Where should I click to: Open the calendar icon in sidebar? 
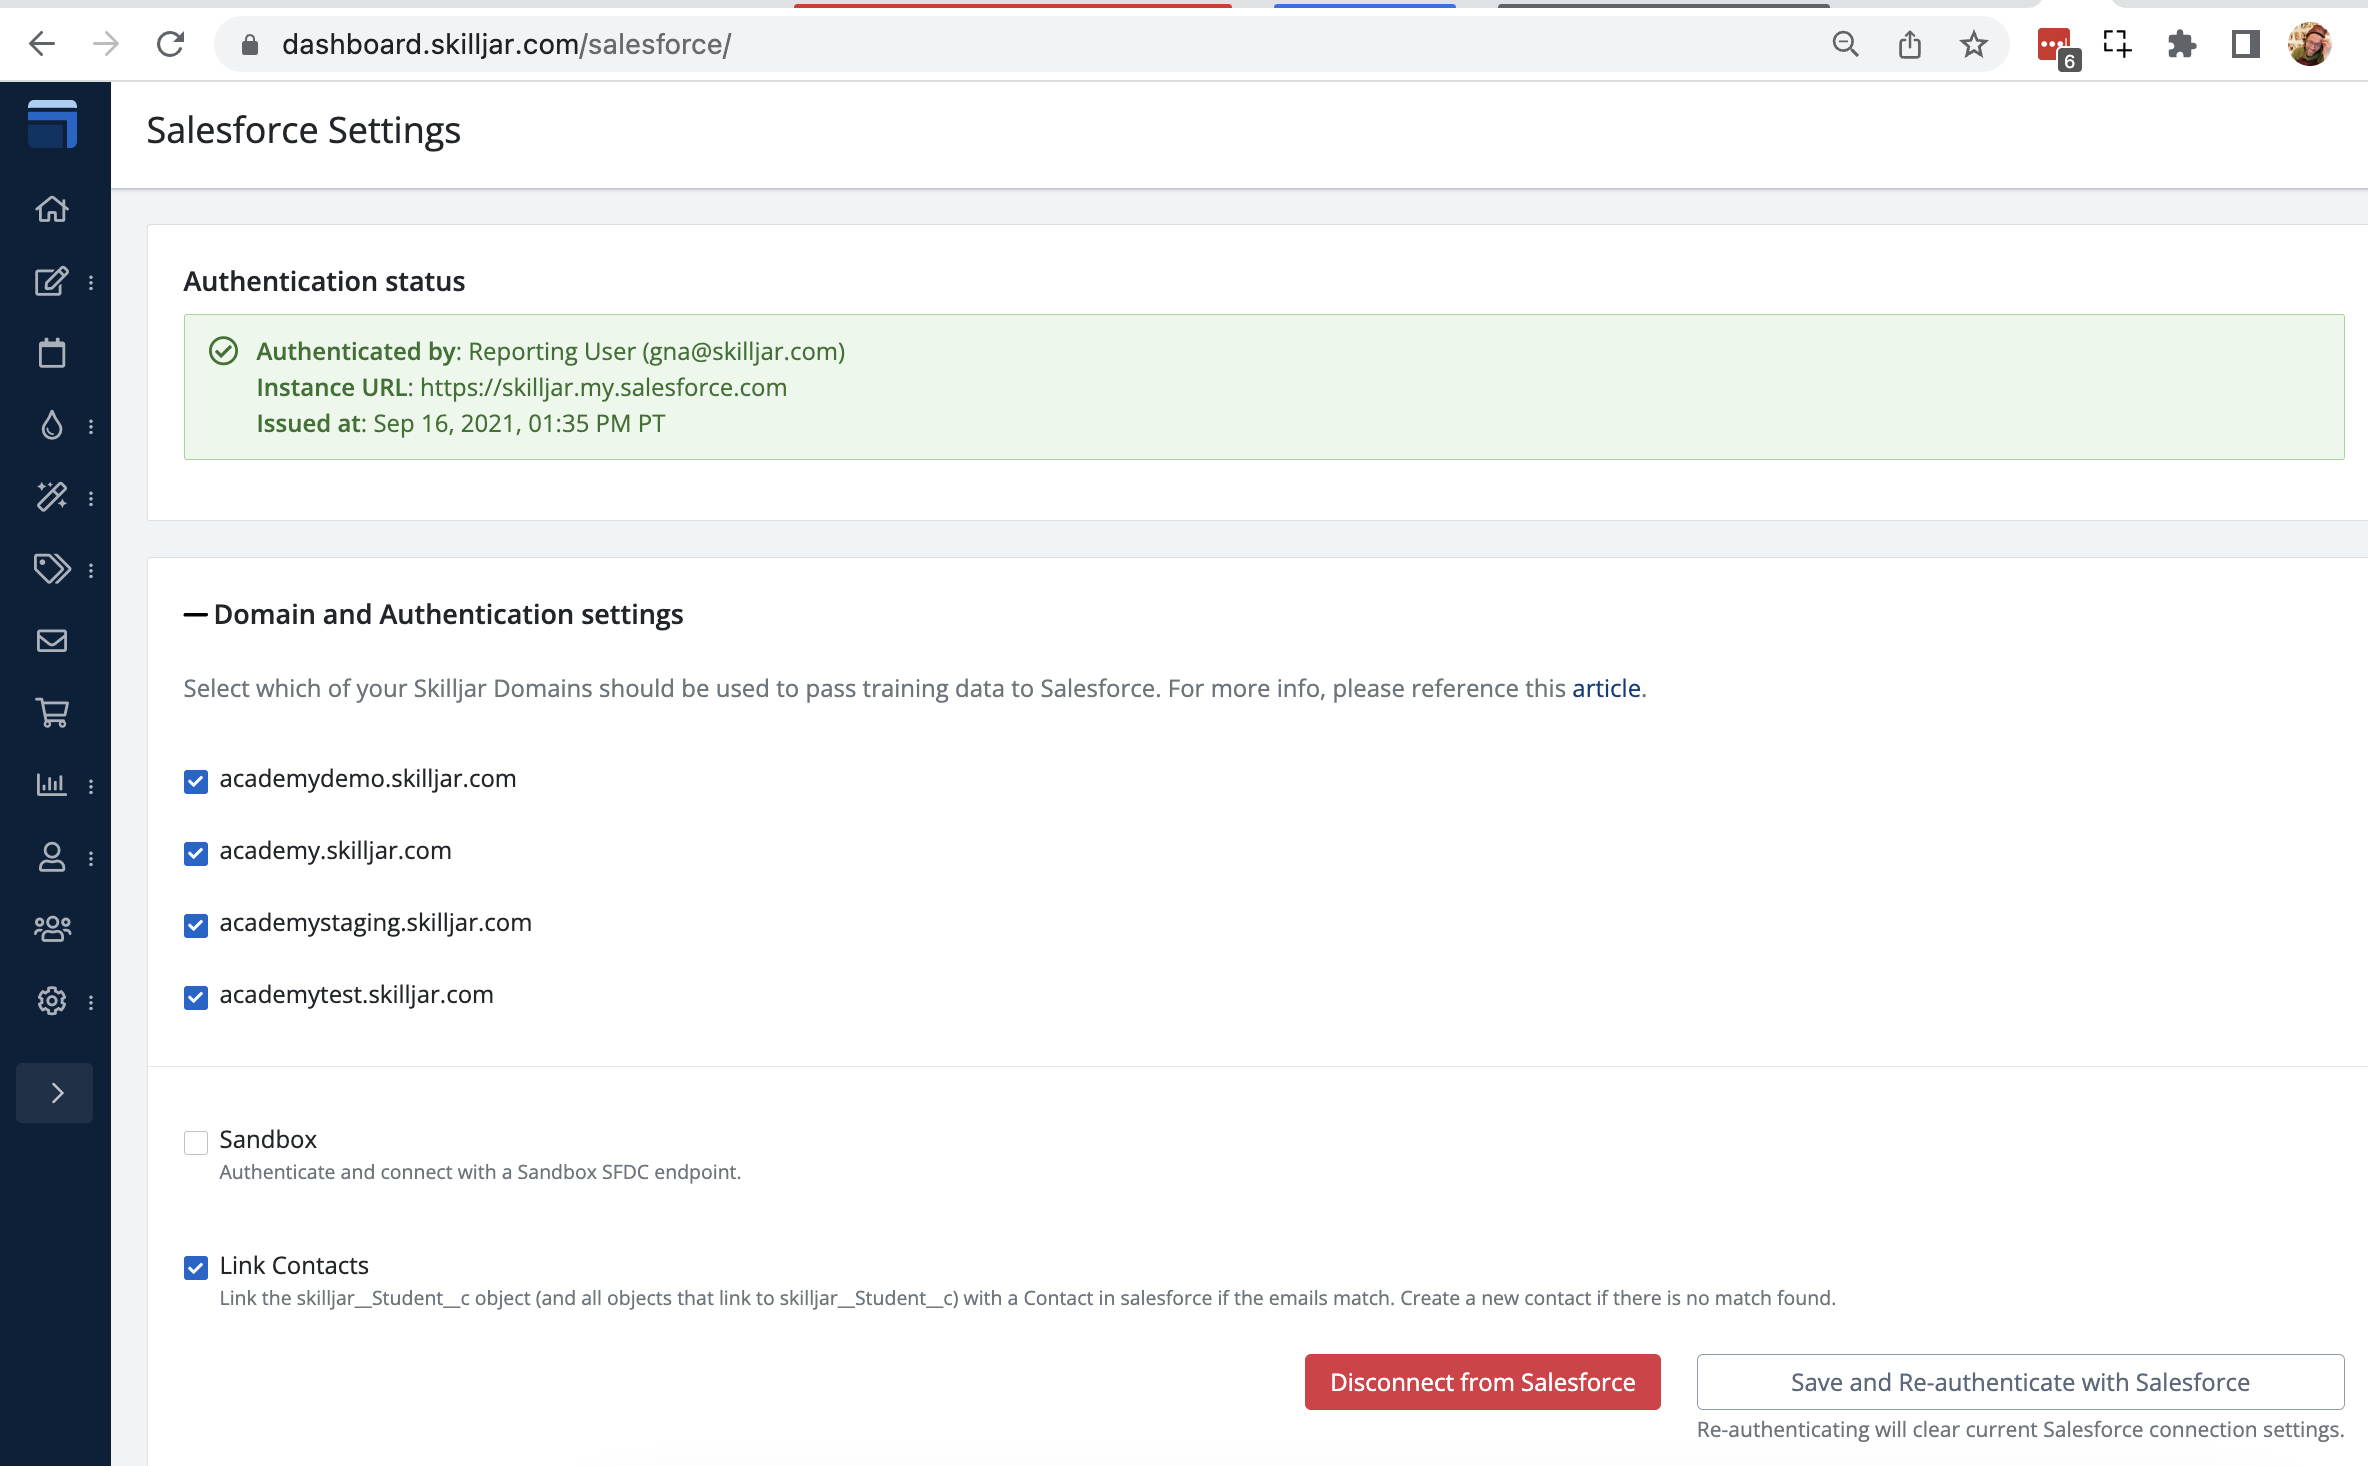[52, 353]
